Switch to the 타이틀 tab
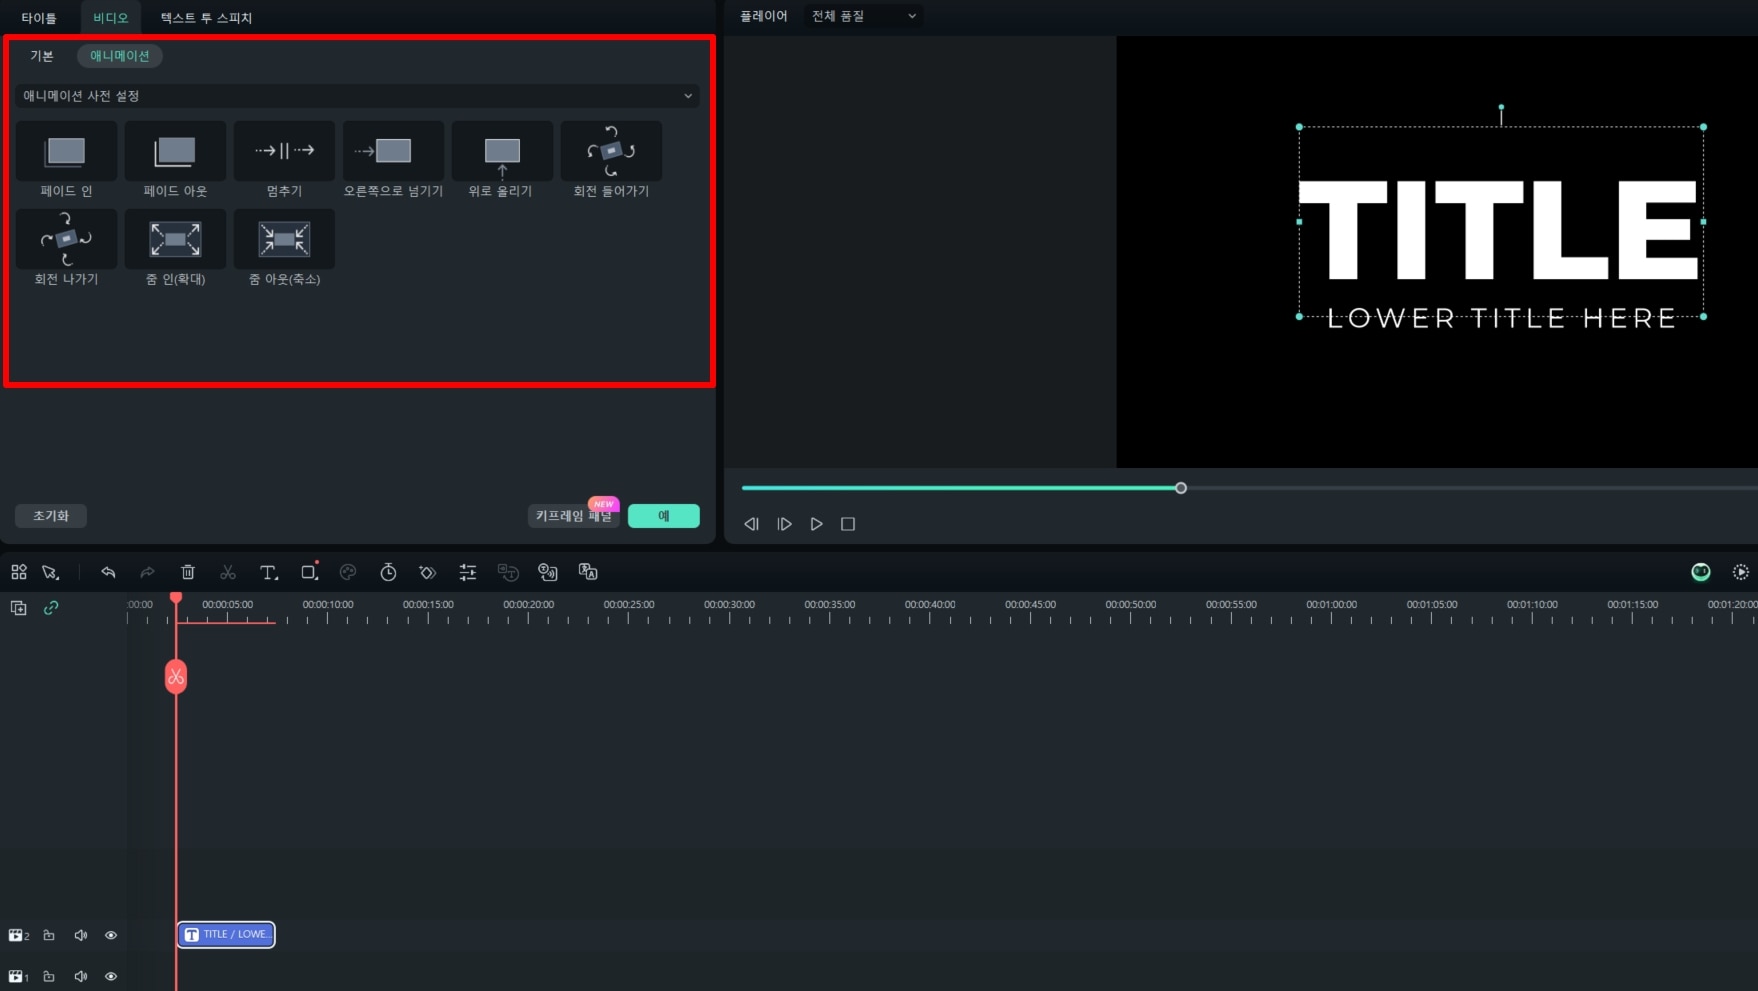Viewport: 1758px width, 991px height. [39, 18]
